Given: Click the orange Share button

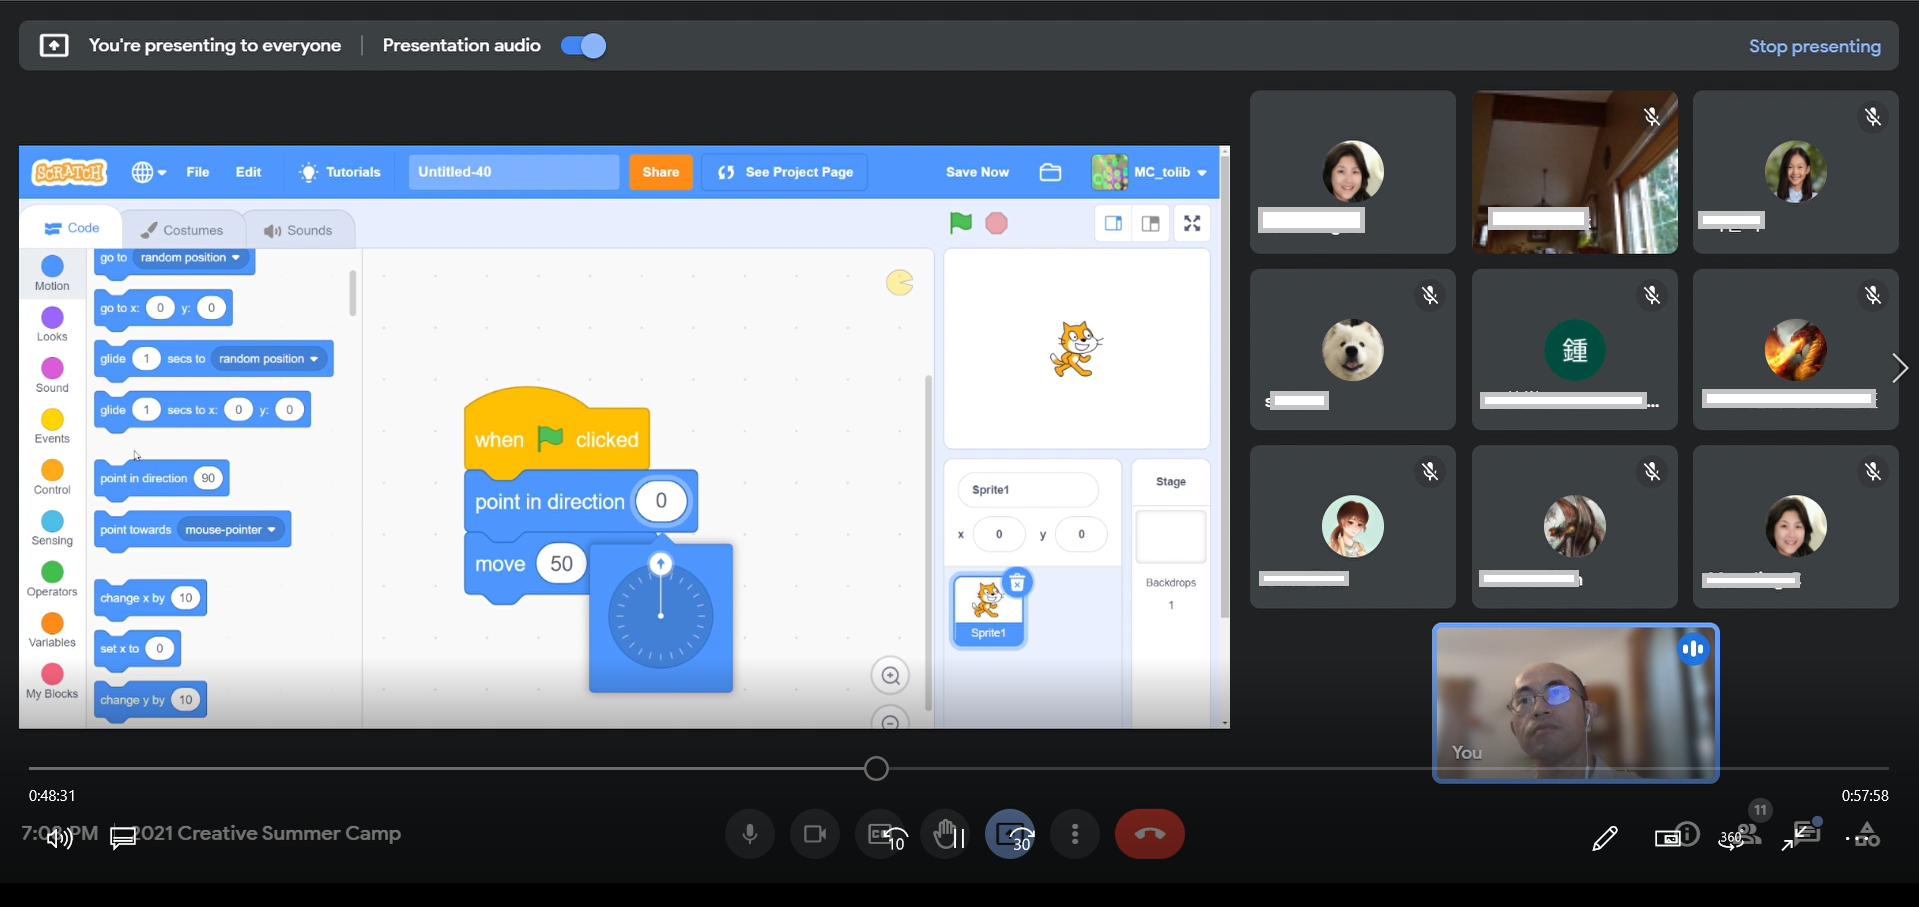Looking at the screenshot, I should click(x=660, y=172).
